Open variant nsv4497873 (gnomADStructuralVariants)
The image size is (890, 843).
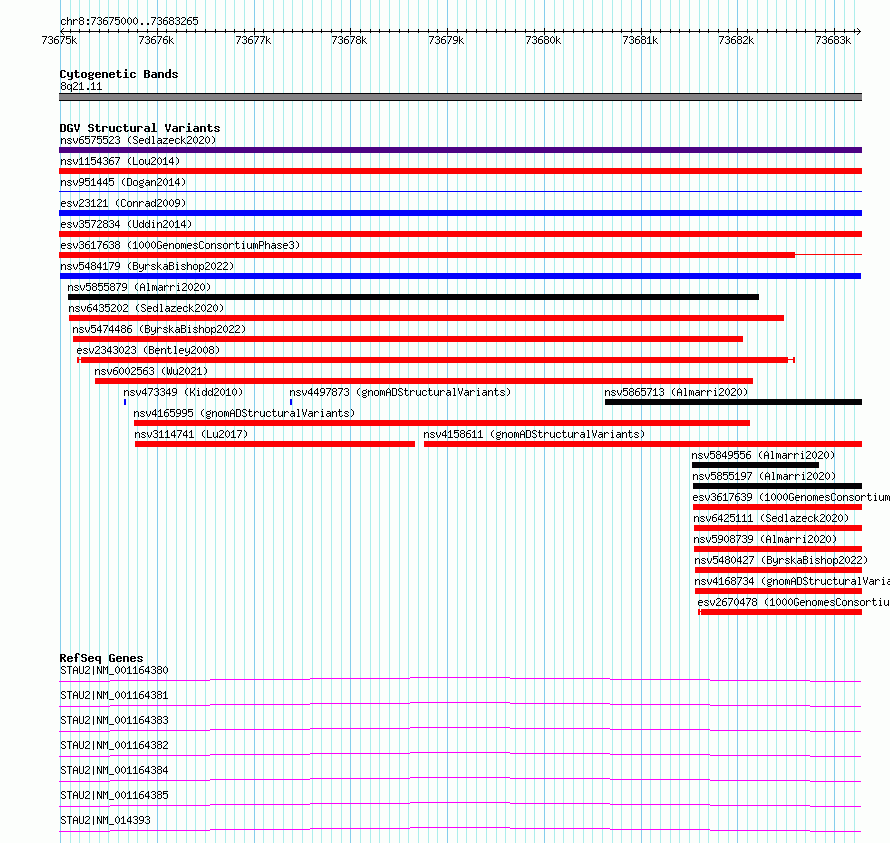[400, 392]
